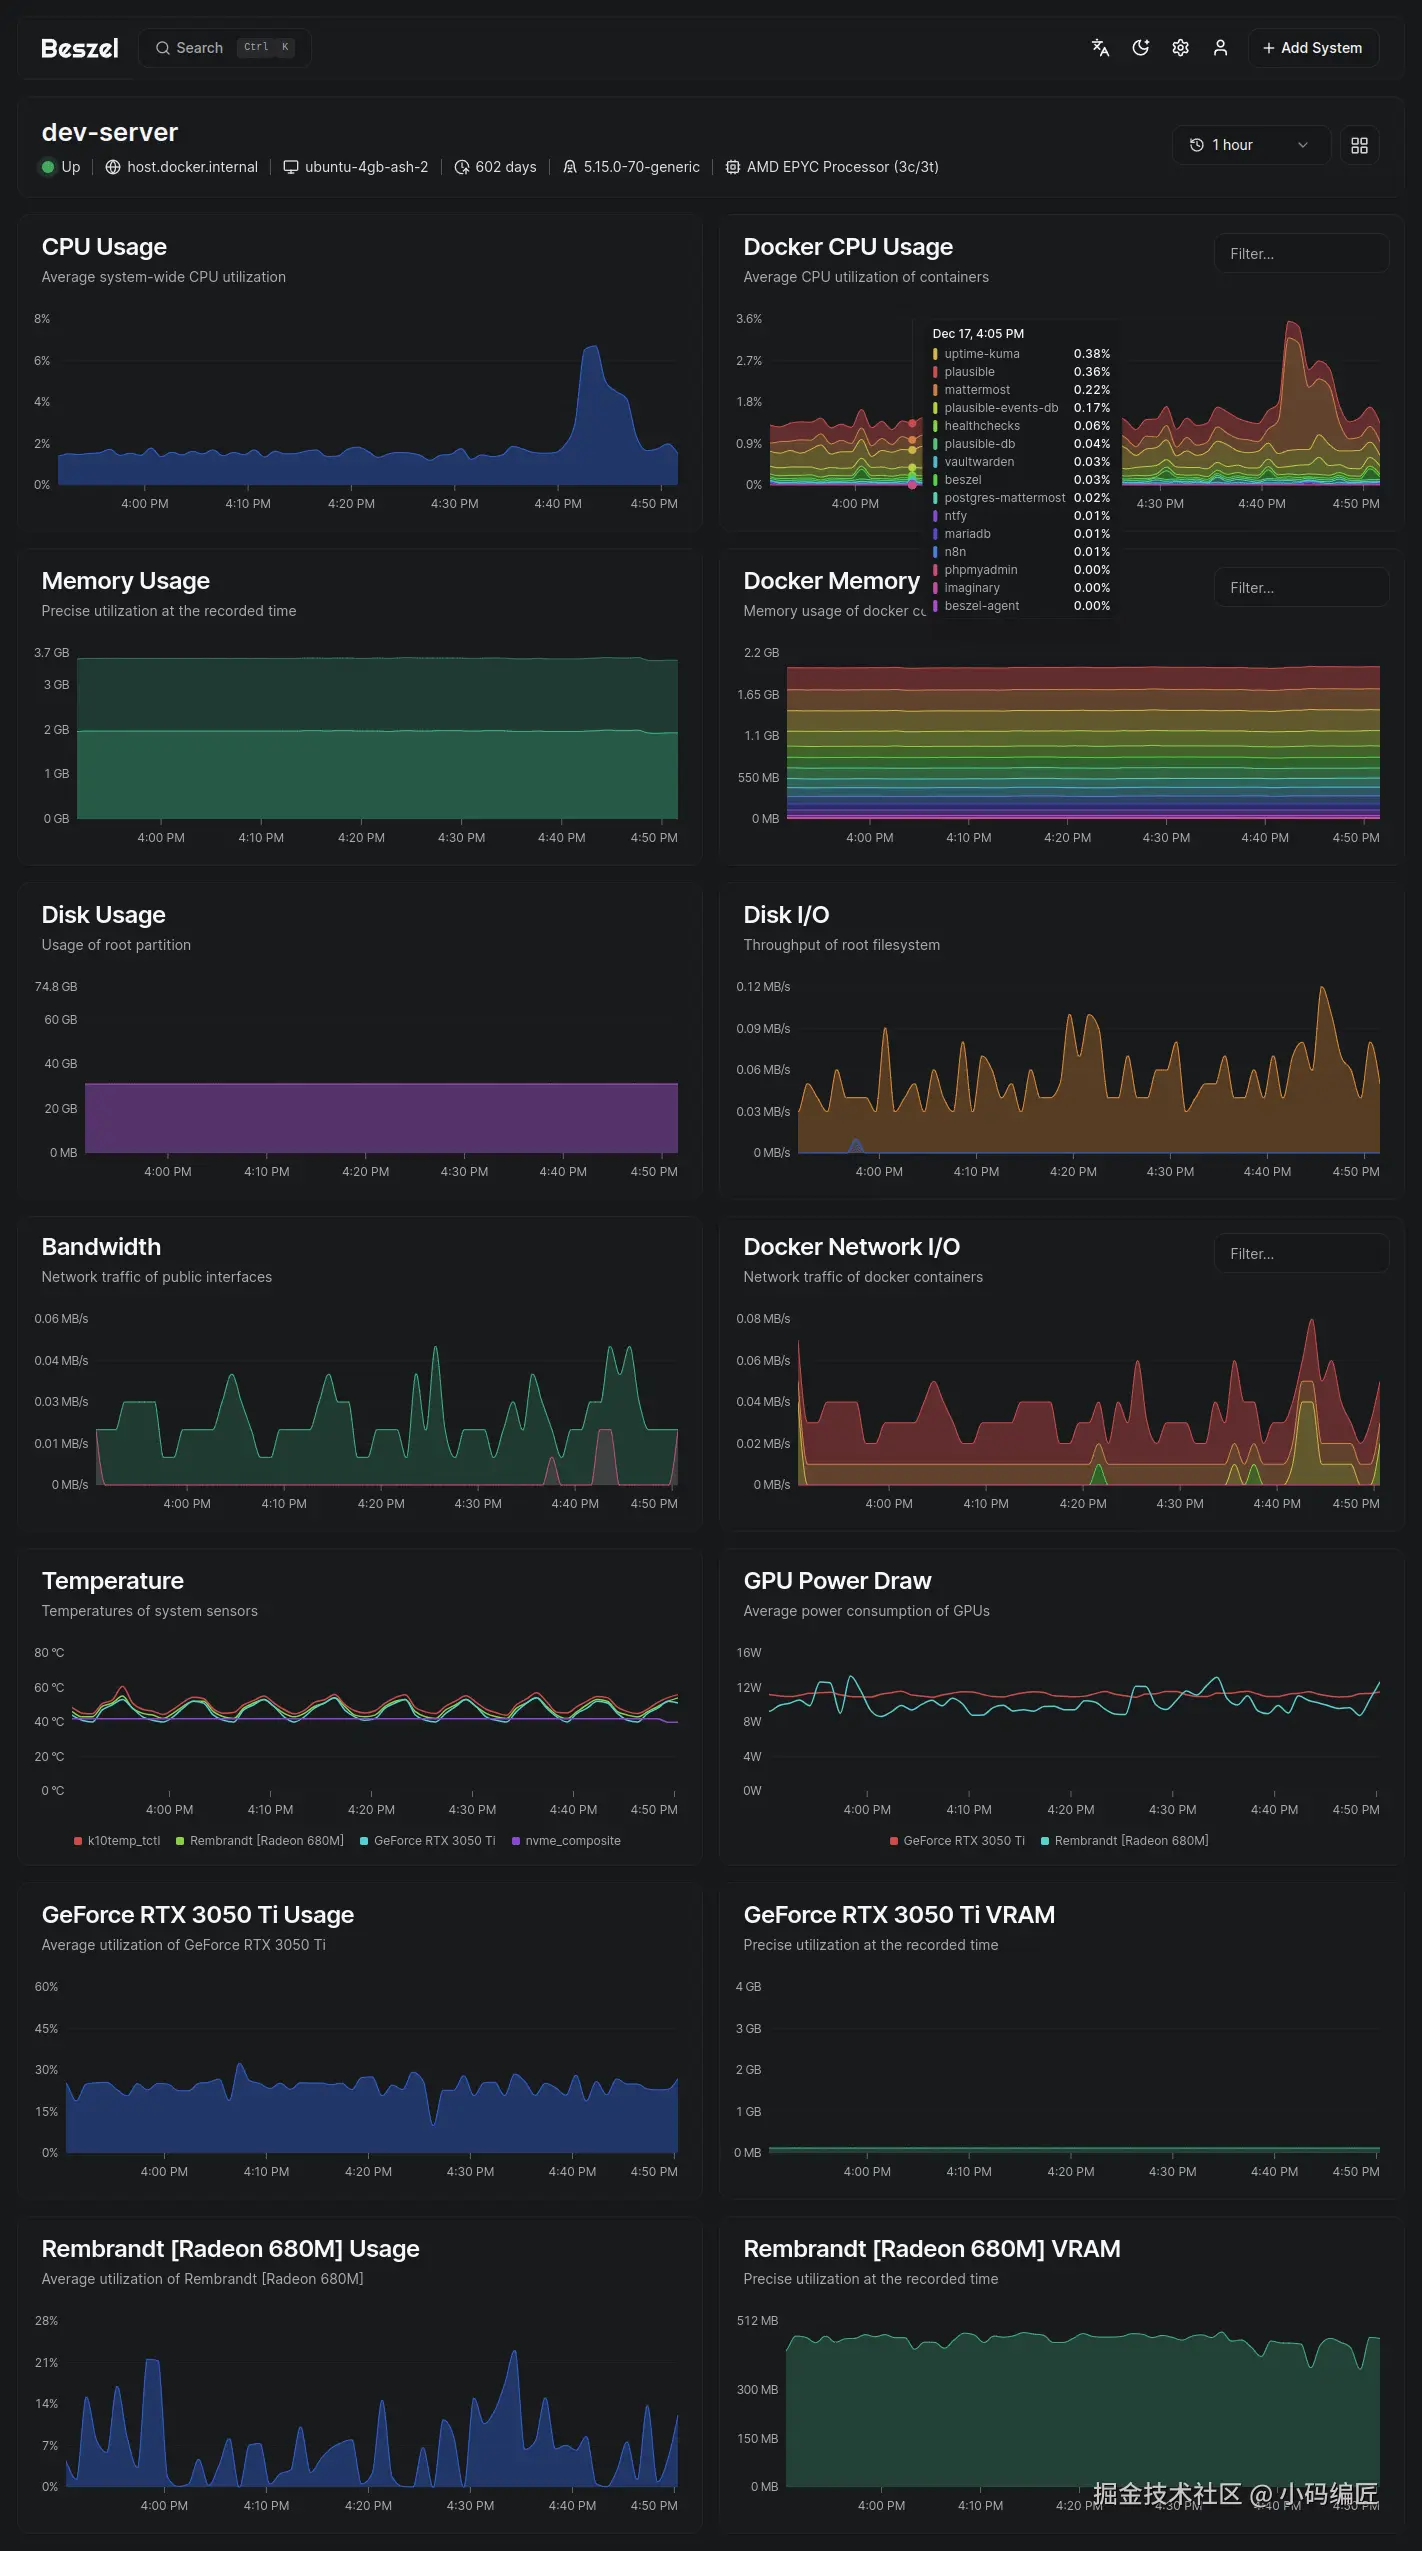The image size is (1422, 2551).
Task: Click vaultwarden row in tooltip
Action: 1021,462
